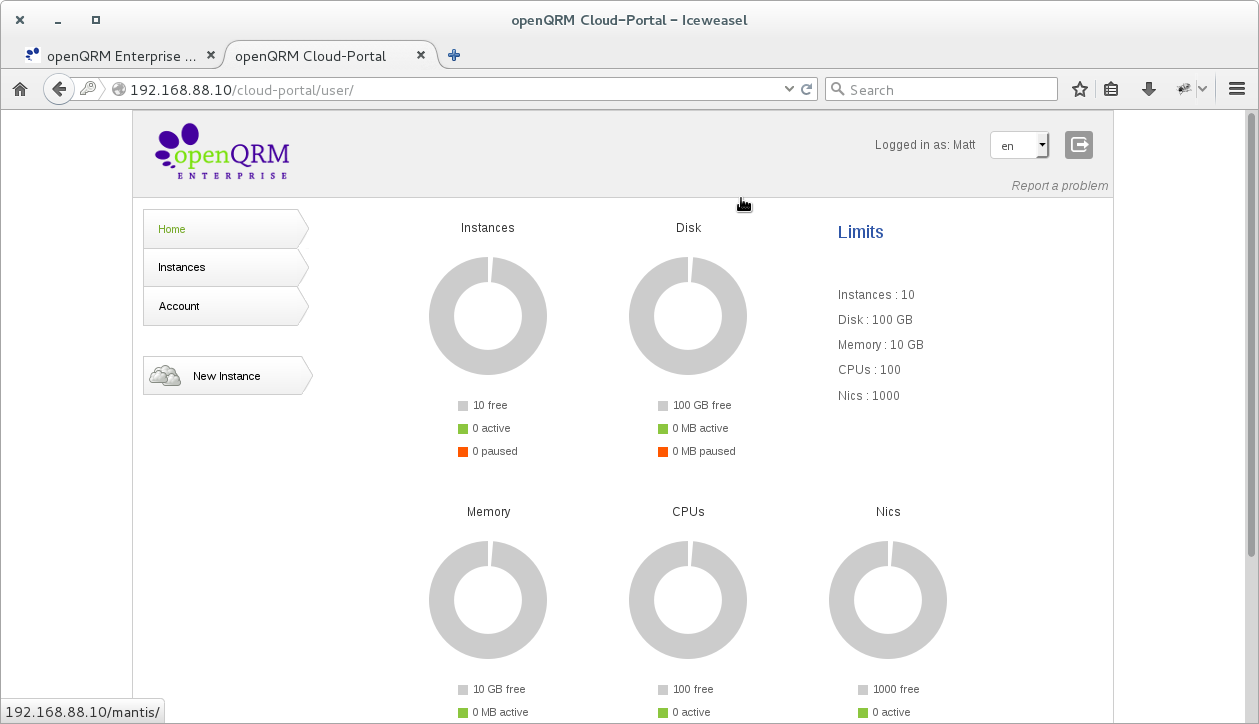Open the downloads arrow icon
This screenshot has height=724, width=1259.
1149,89
